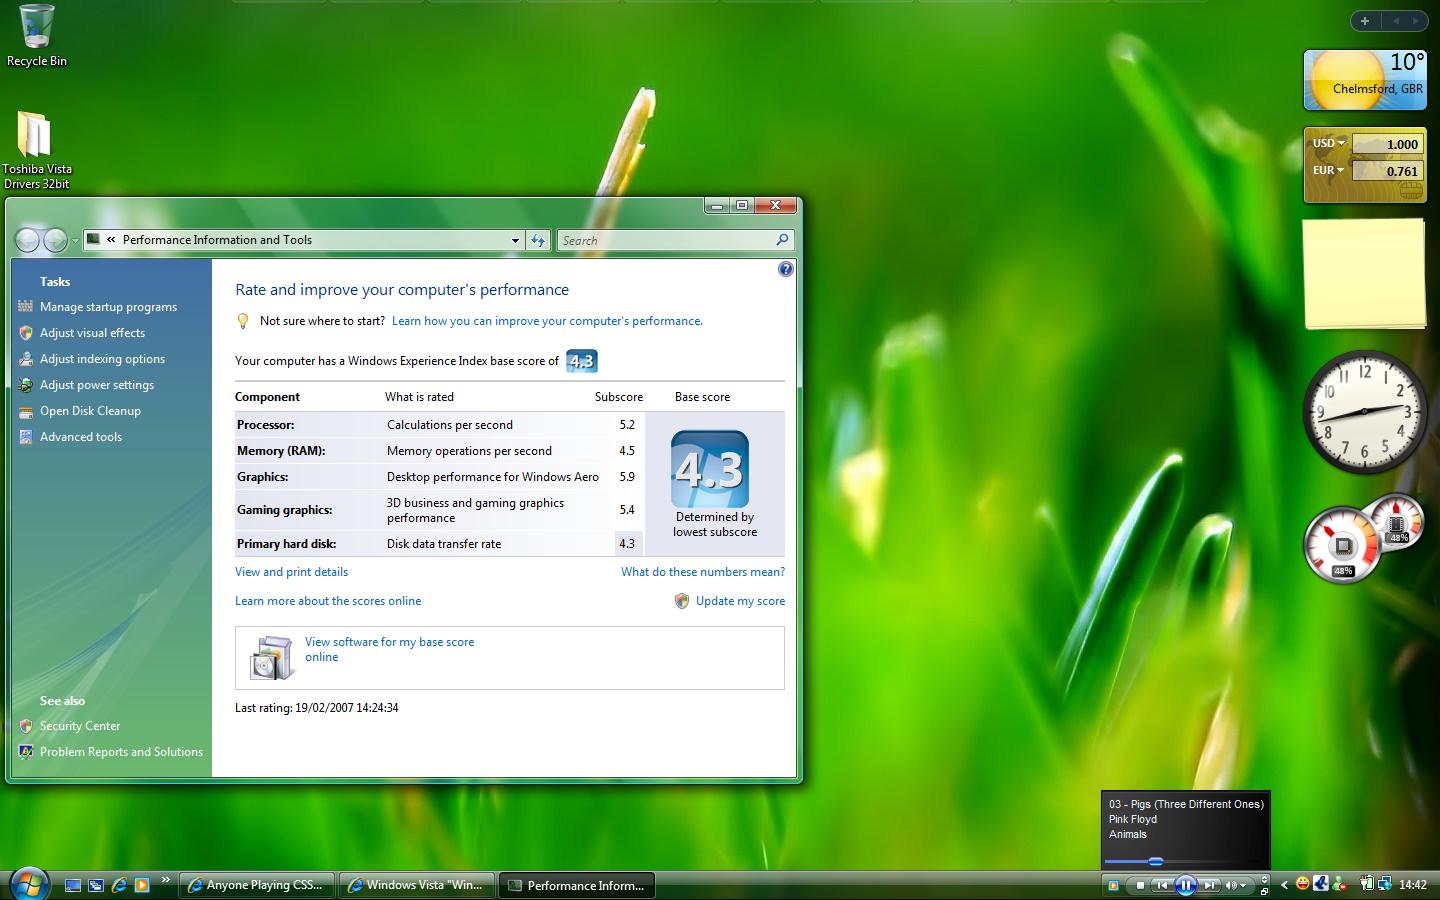Expand the quick launch overflow chevron
The height and width of the screenshot is (900, 1440).
point(166,880)
